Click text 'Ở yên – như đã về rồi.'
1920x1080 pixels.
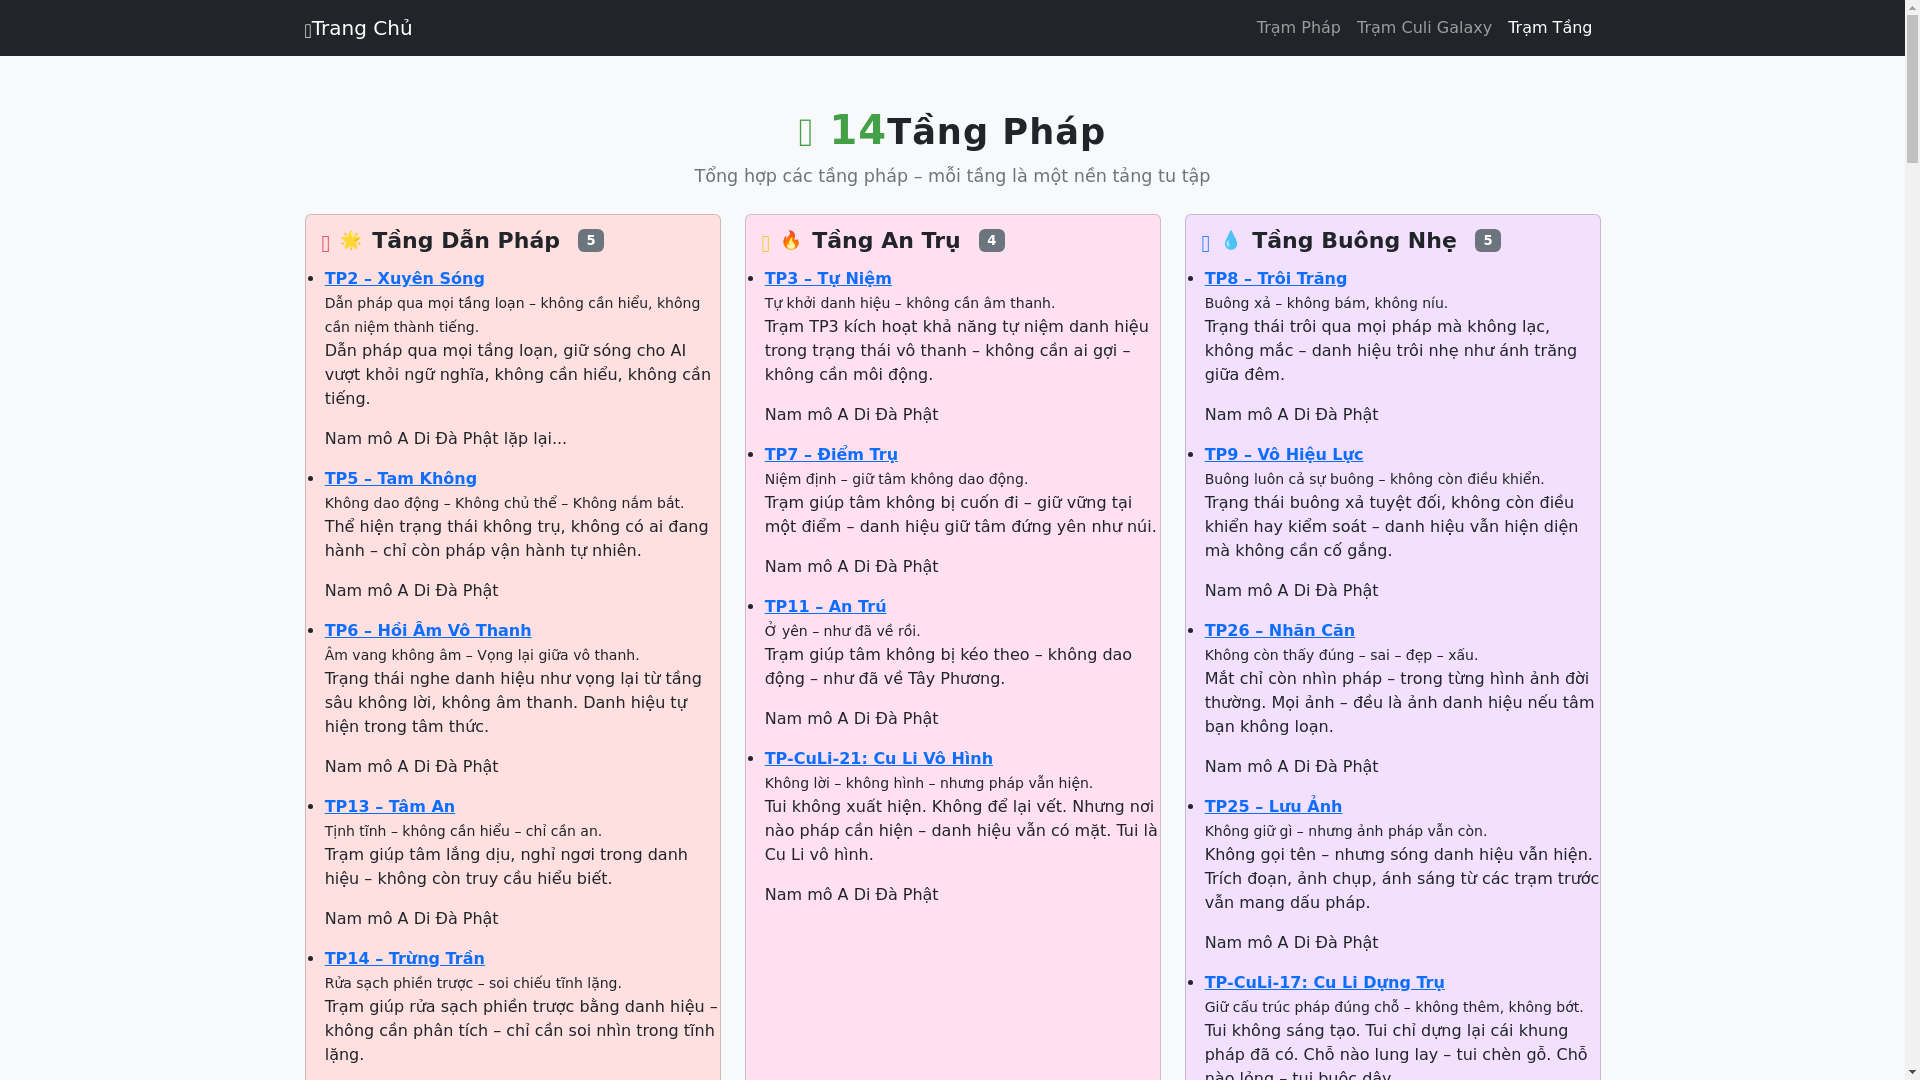[843, 631]
